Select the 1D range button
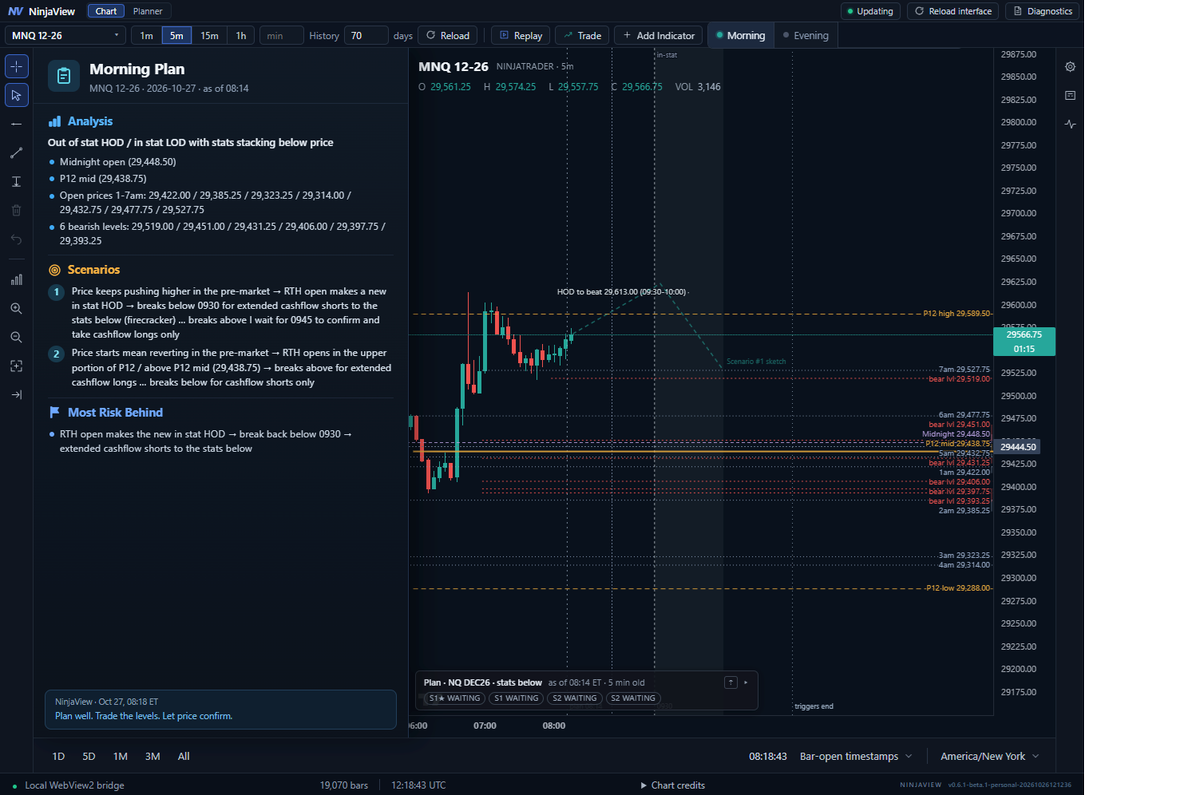Screen dimensions: 1200x795 [59, 756]
